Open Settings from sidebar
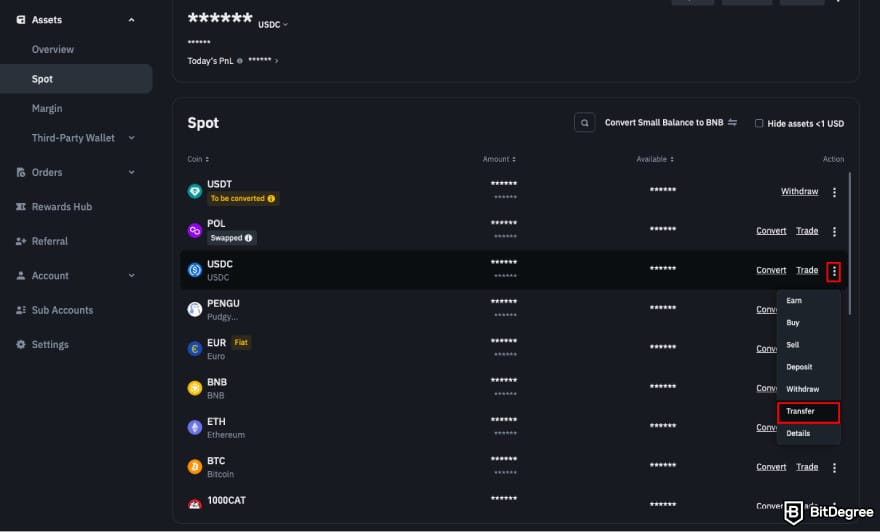880x532 pixels. click(50, 345)
